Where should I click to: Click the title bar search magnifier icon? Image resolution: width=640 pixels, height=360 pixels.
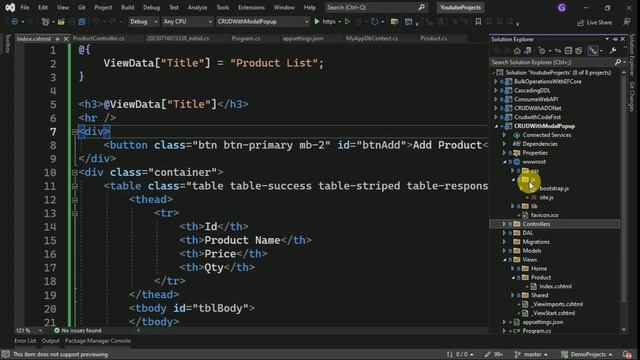(x=422, y=7)
